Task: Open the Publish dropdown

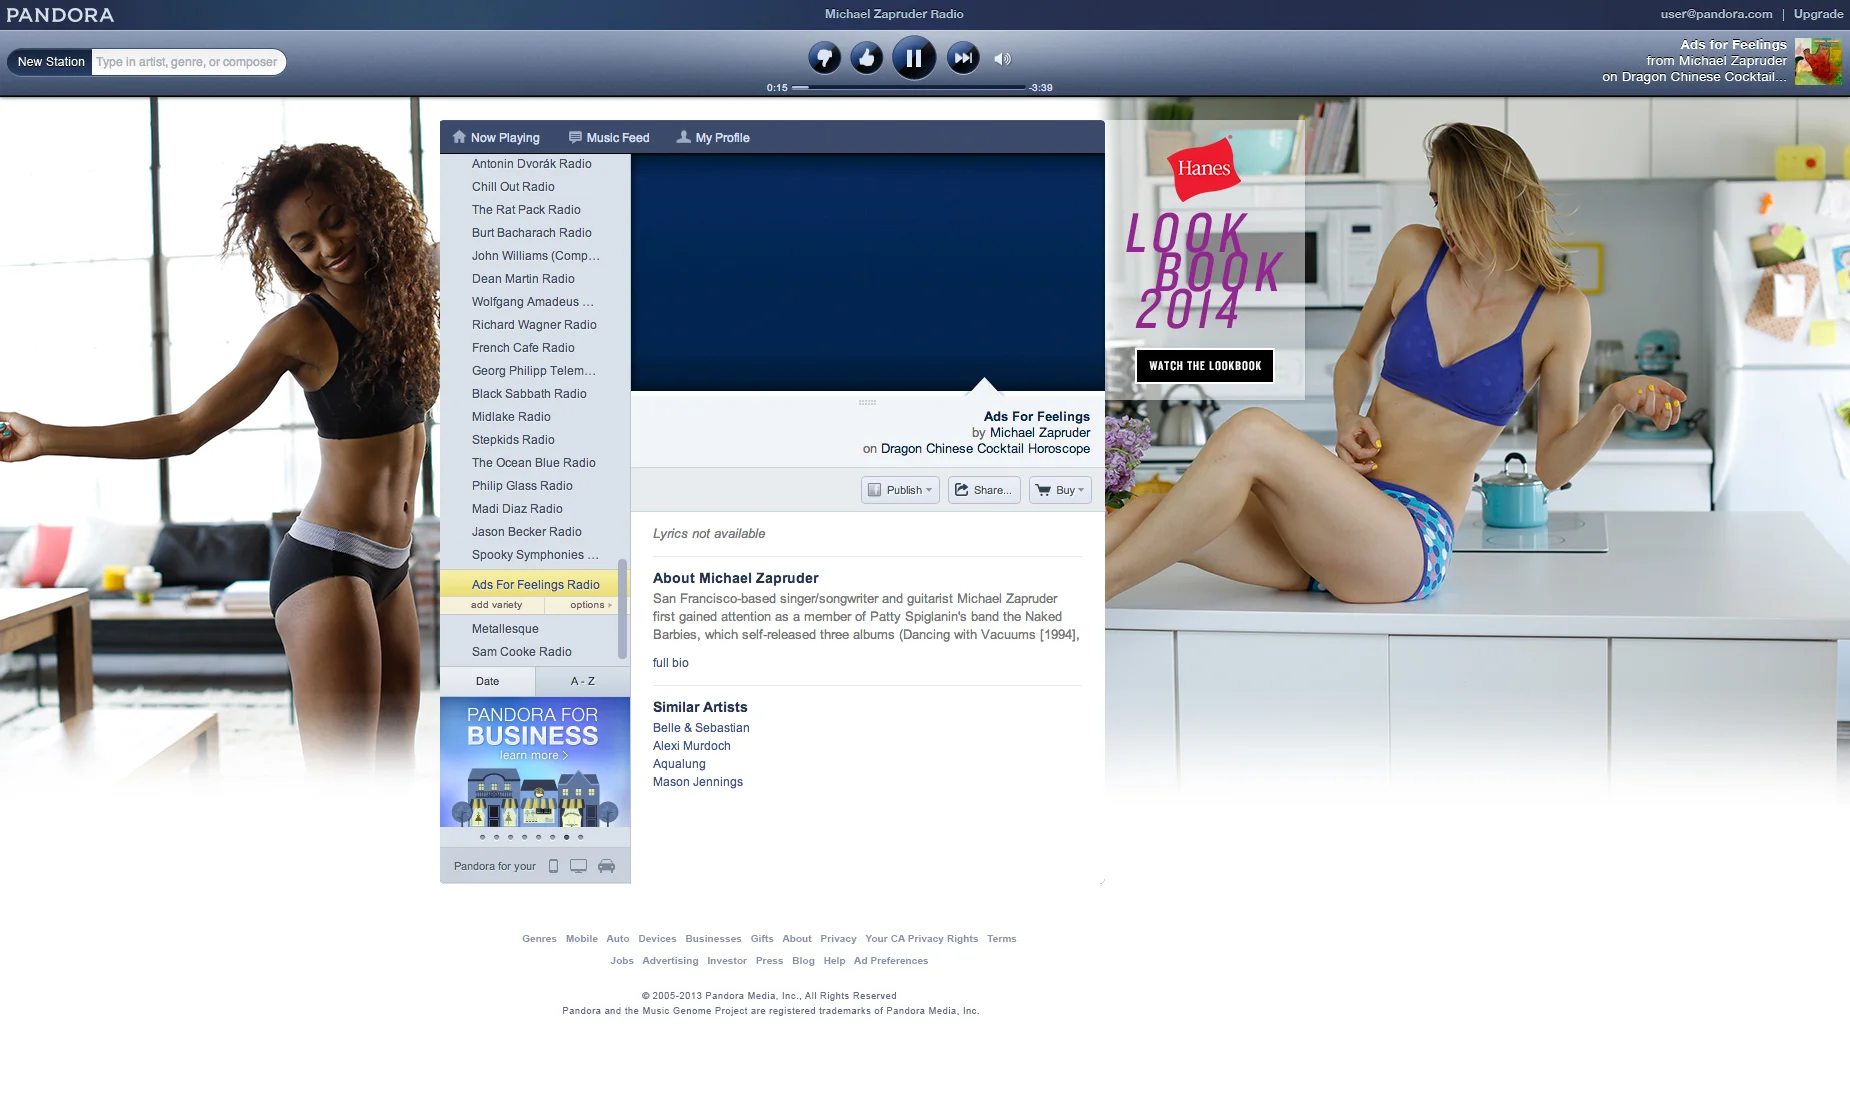Action: 900,490
